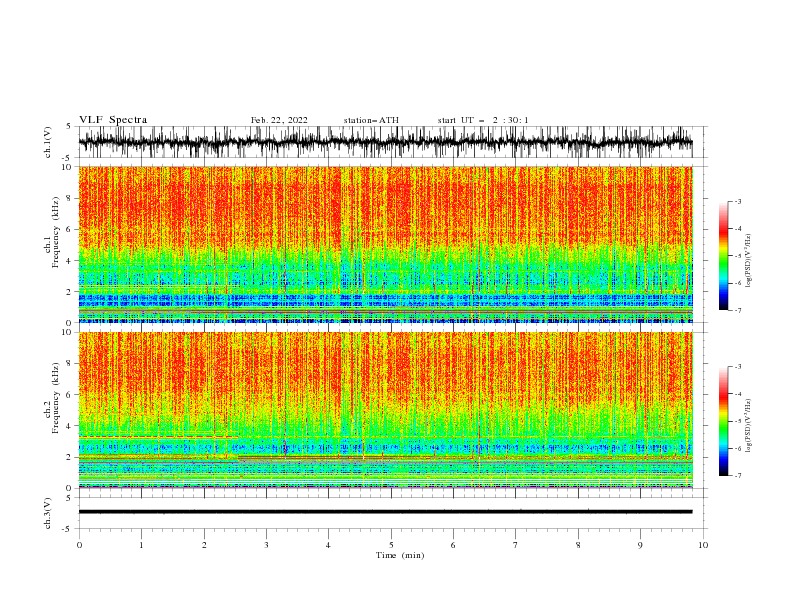Viewport: 792px width, 612px height.
Task: Click the "8" minute tick label on time axis
Action: [x=578, y=545]
